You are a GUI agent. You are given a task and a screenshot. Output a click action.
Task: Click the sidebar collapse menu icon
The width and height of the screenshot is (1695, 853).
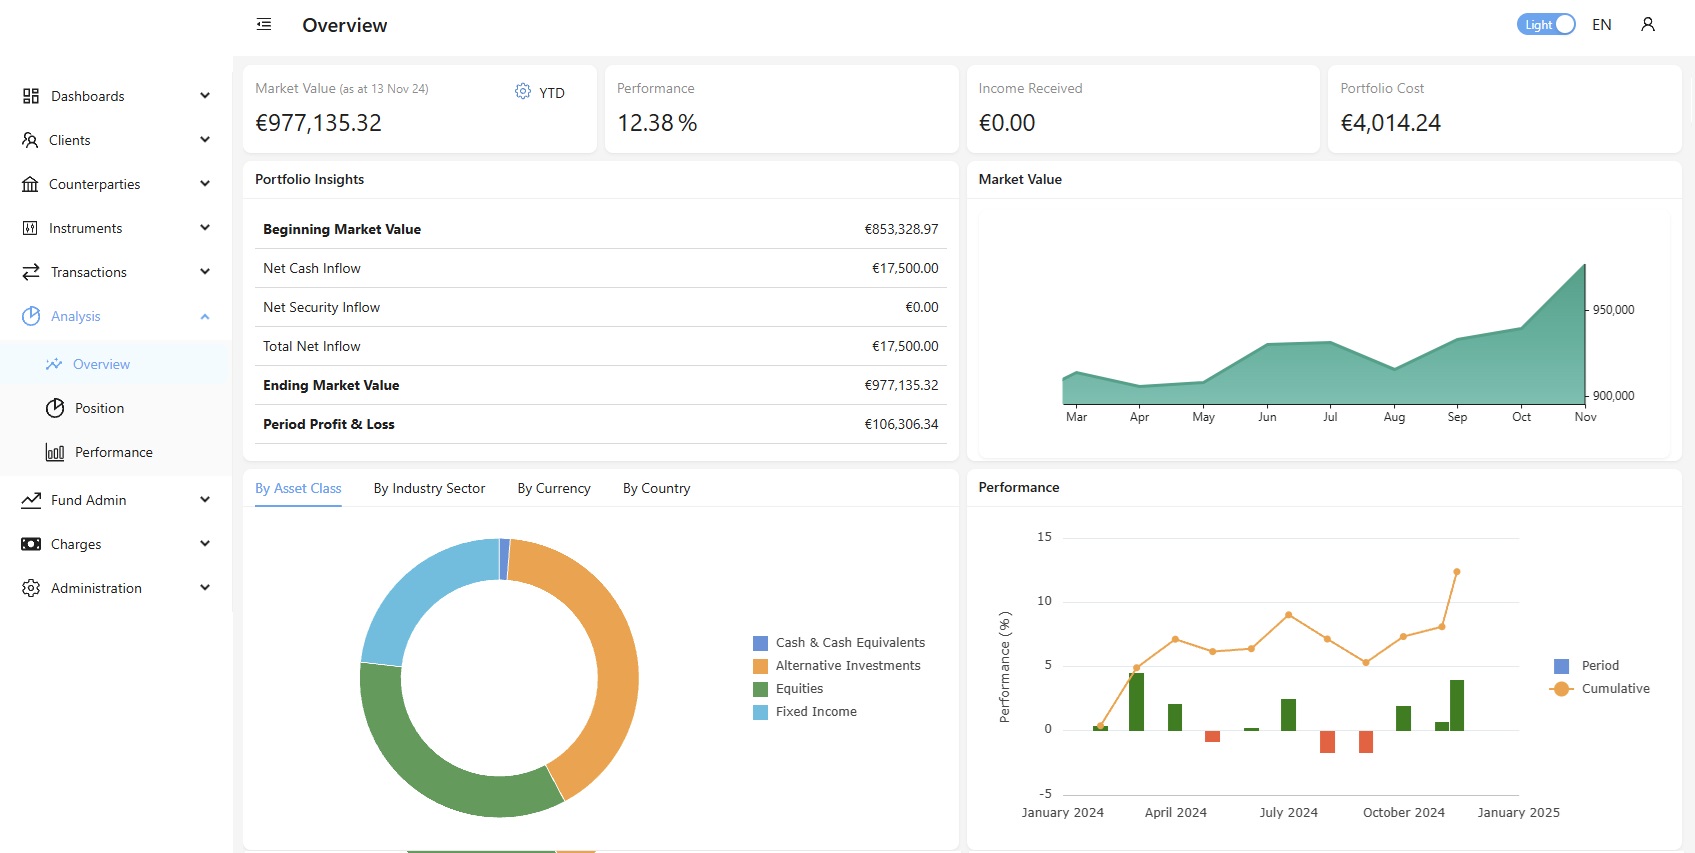click(264, 24)
